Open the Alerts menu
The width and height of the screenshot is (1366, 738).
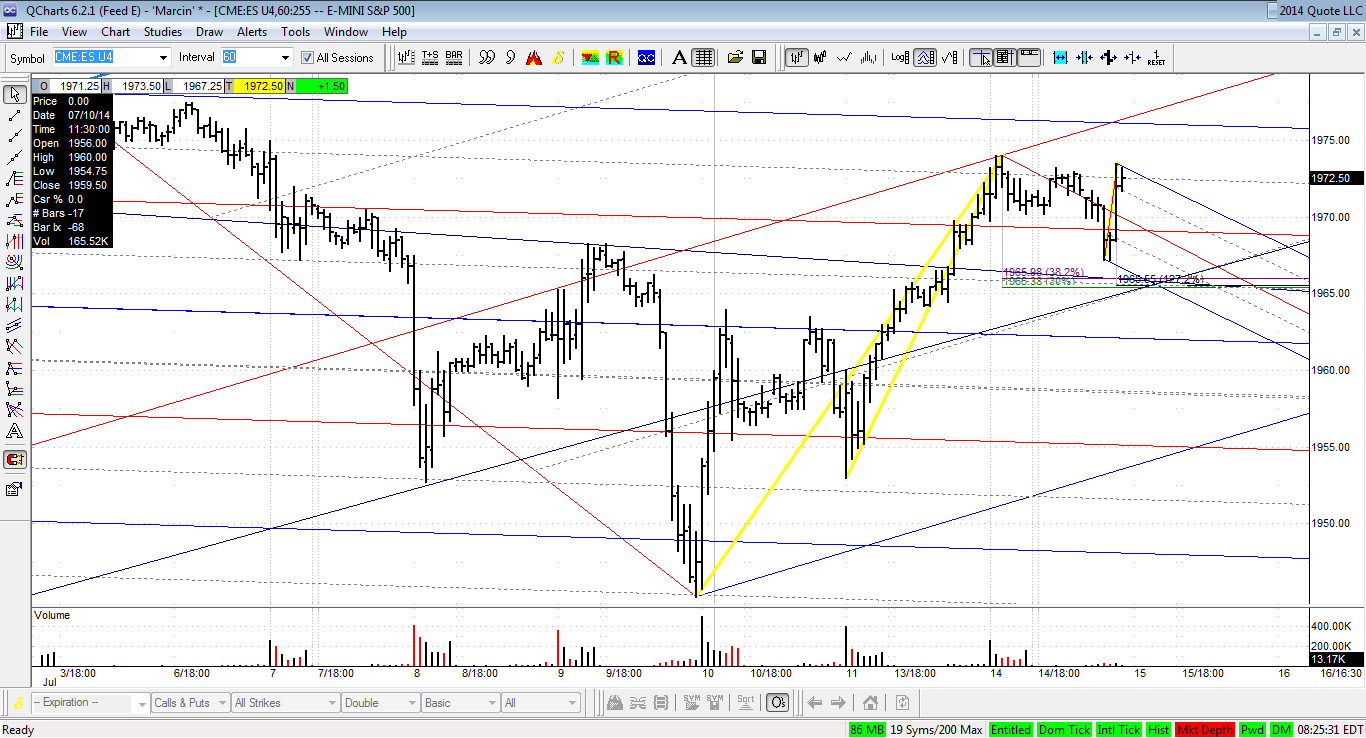tap(252, 31)
